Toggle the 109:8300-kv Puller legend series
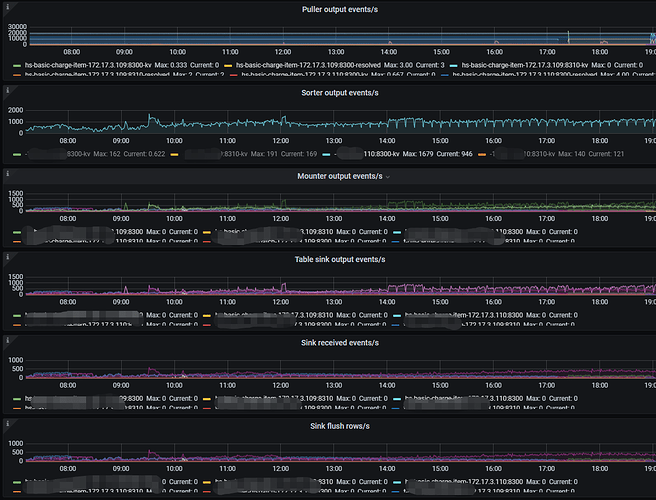 coord(100,65)
